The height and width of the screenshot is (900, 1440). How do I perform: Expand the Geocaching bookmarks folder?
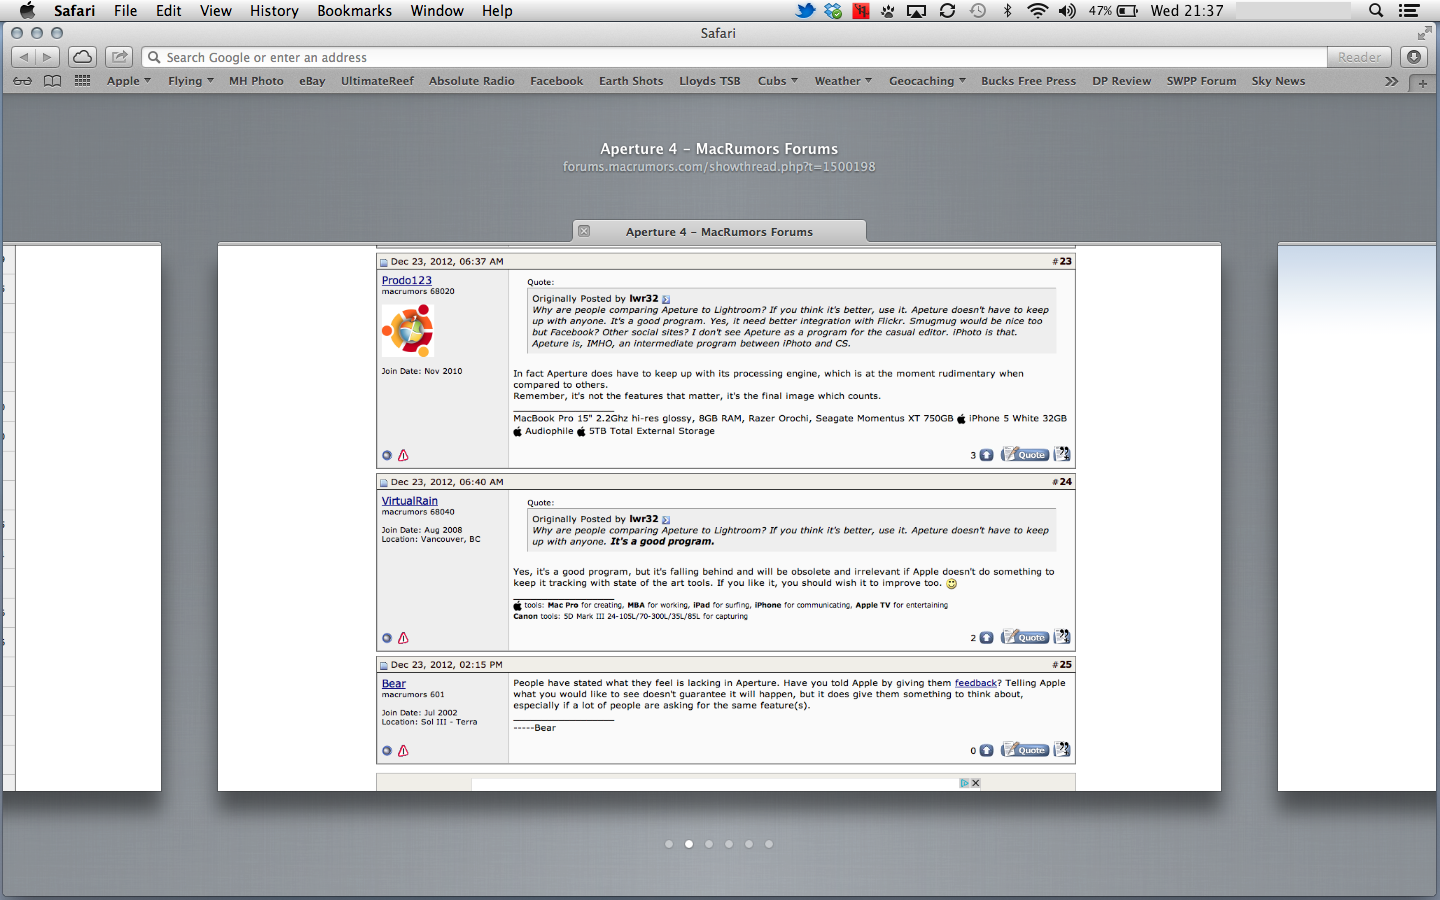pos(927,81)
